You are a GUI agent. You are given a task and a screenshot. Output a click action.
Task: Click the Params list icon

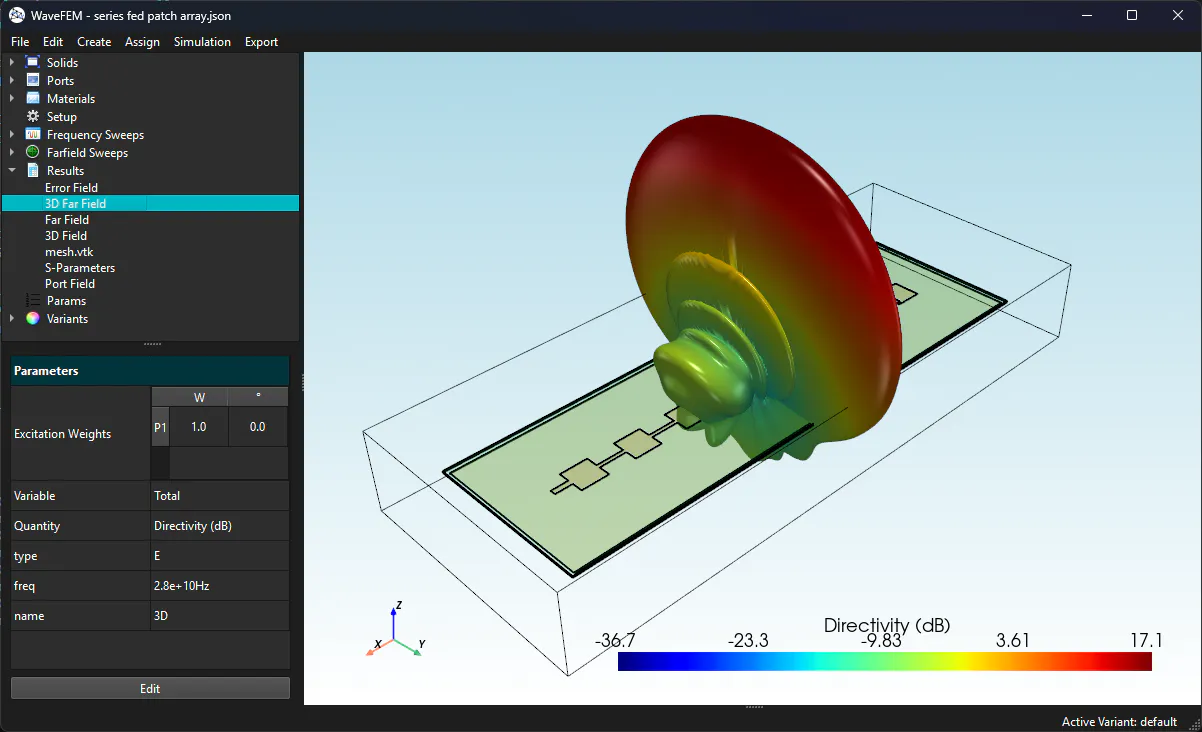click(33, 300)
